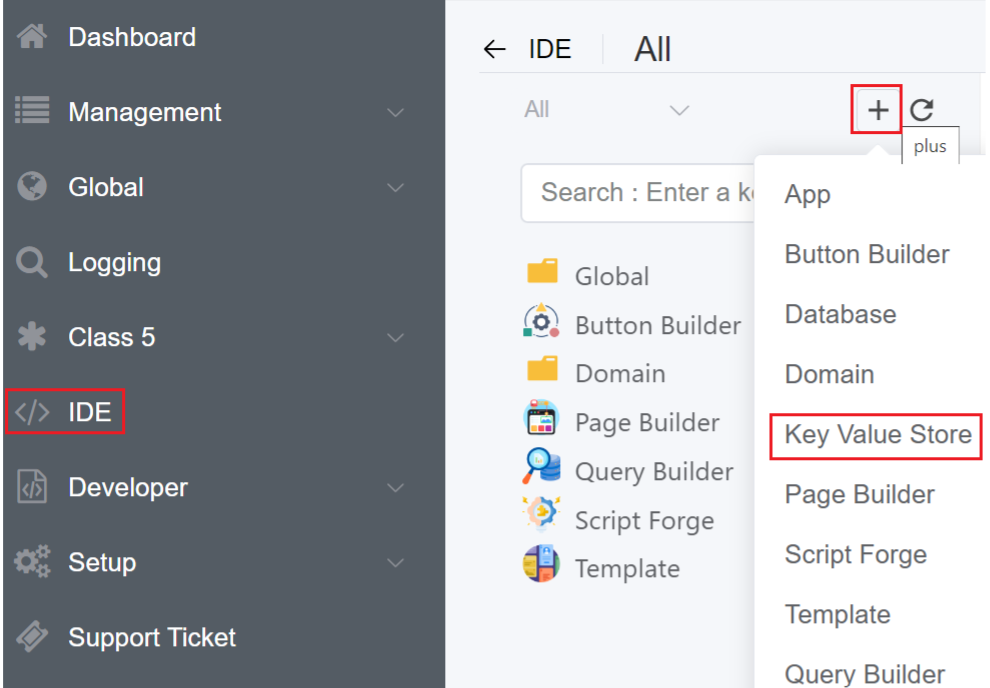990x688 pixels.
Task: Choose Key Value Store from menu
Action: pos(877,435)
